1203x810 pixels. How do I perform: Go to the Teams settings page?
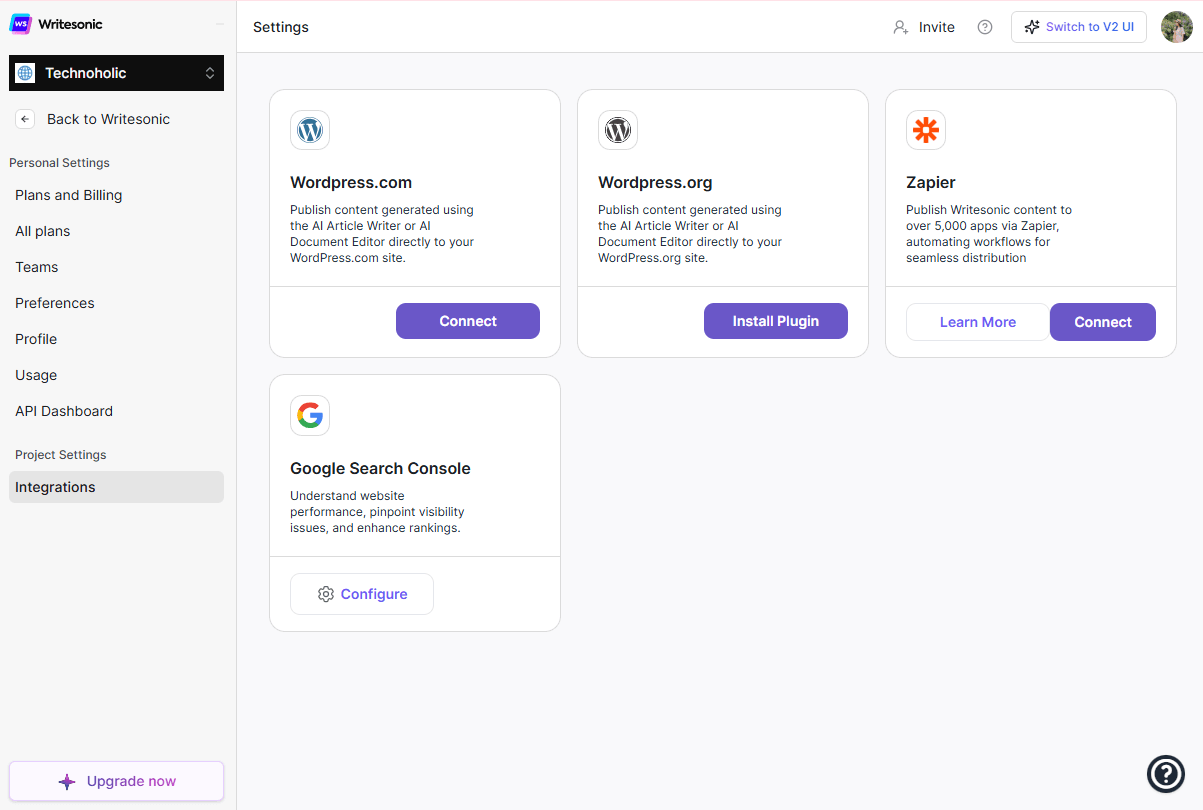[x=36, y=267]
